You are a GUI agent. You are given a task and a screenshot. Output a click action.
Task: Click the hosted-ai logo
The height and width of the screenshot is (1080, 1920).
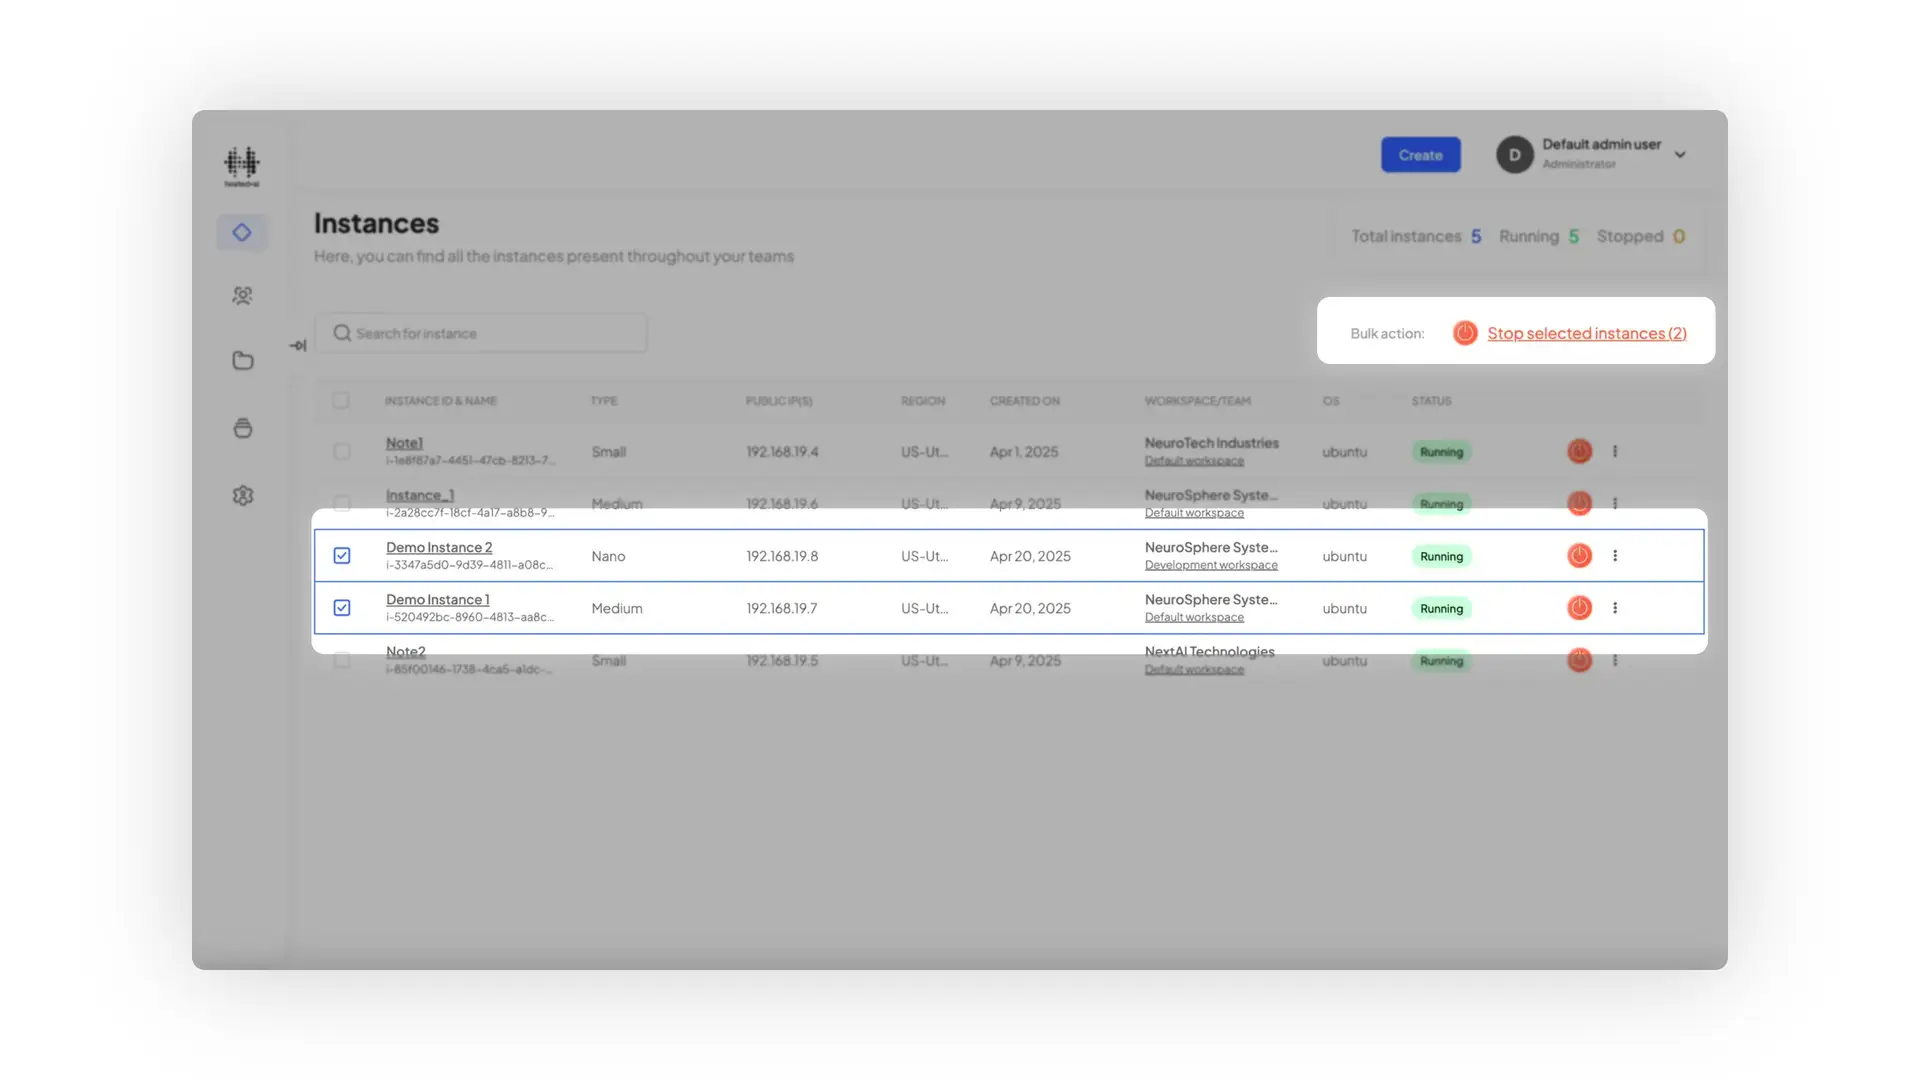tap(242, 165)
